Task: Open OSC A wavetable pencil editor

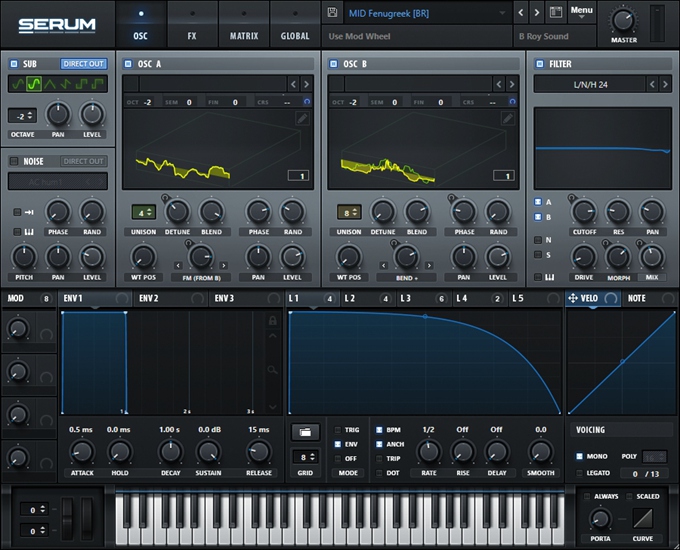Action: point(302,118)
